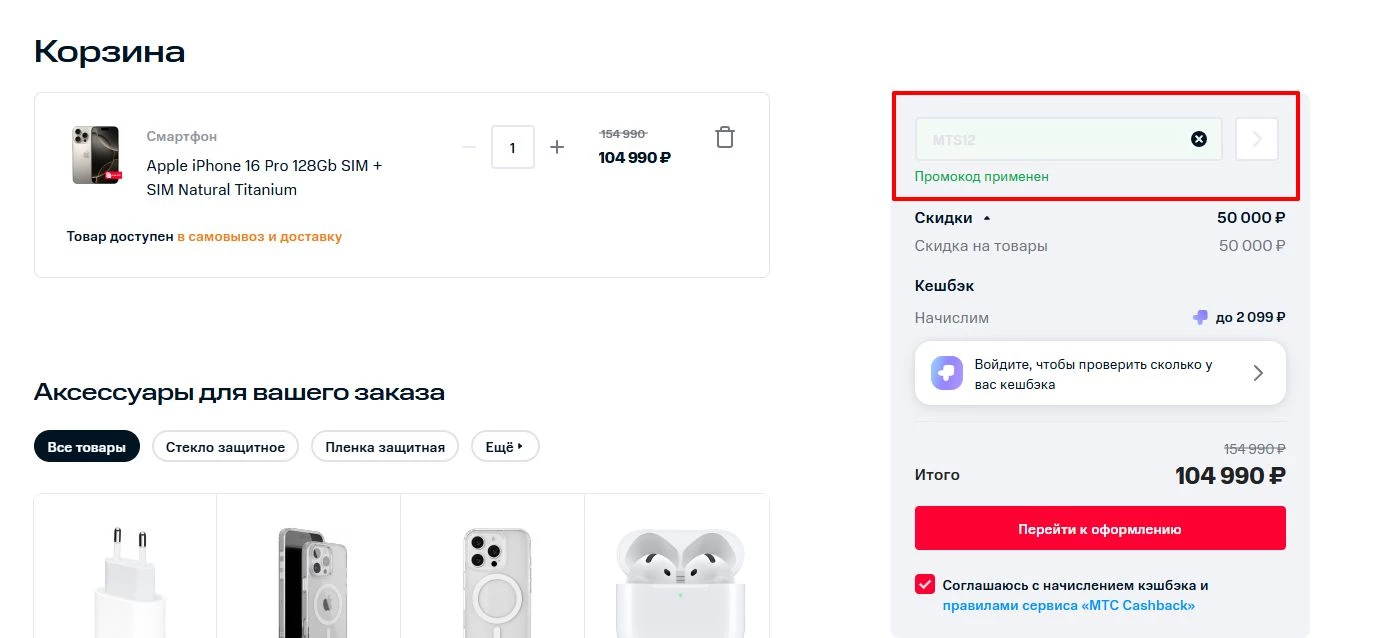This screenshot has width=1375, height=638.
Task: Select the Все товары filter tab
Action: coord(87,447)
